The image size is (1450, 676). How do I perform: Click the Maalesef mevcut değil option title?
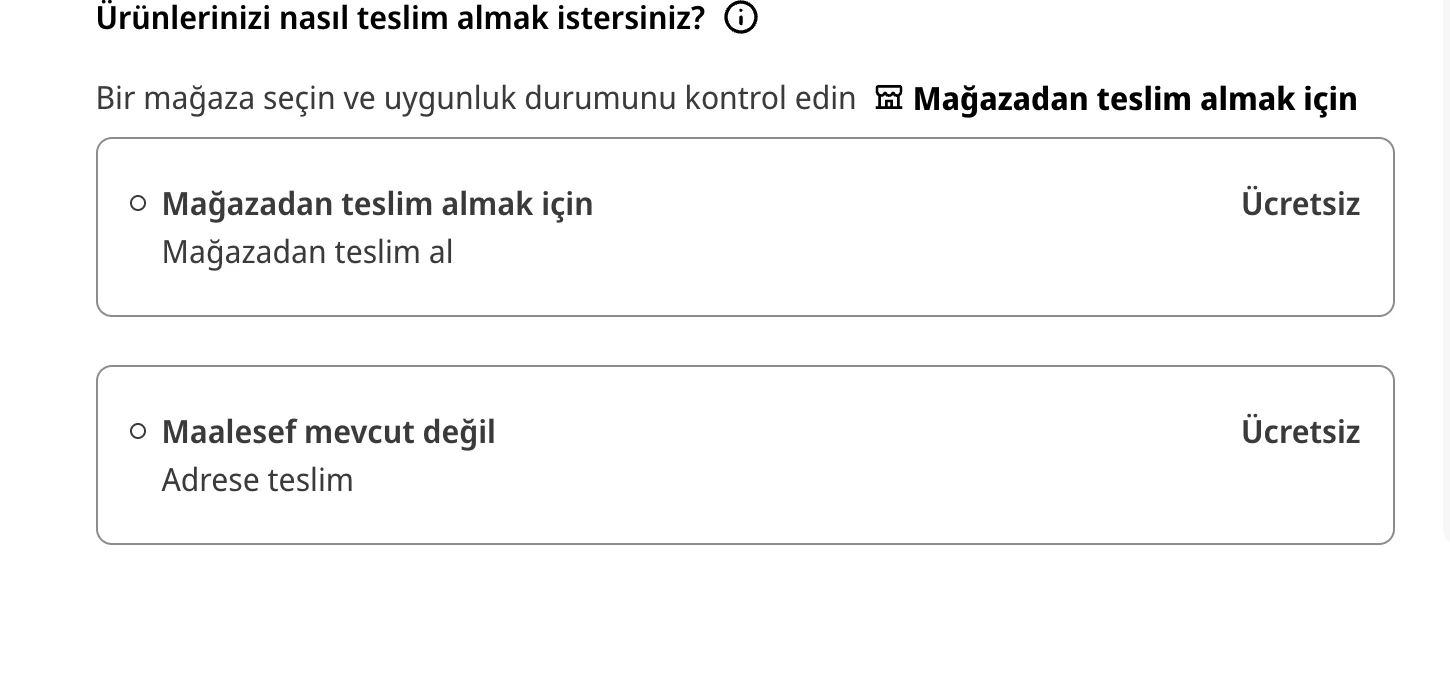pyautogui.click(x=328, y=432)
